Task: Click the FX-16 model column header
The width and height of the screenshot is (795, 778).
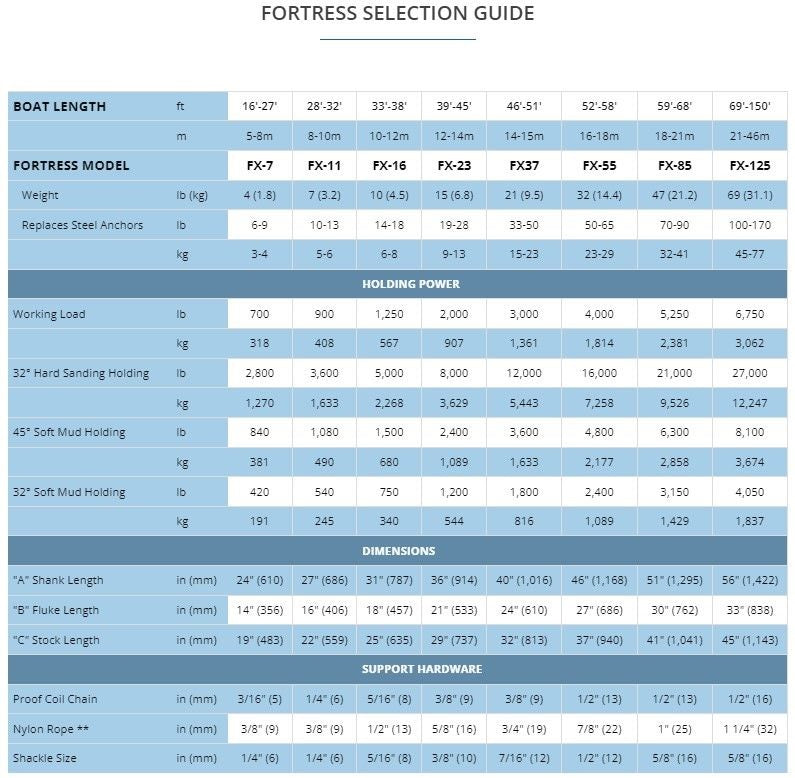Action: pyautogui.click(x=389, y=166)
